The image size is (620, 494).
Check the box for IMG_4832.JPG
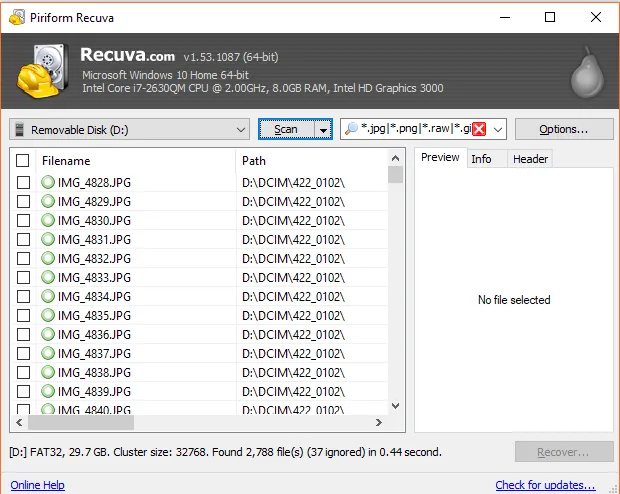(x=23, y=258)
